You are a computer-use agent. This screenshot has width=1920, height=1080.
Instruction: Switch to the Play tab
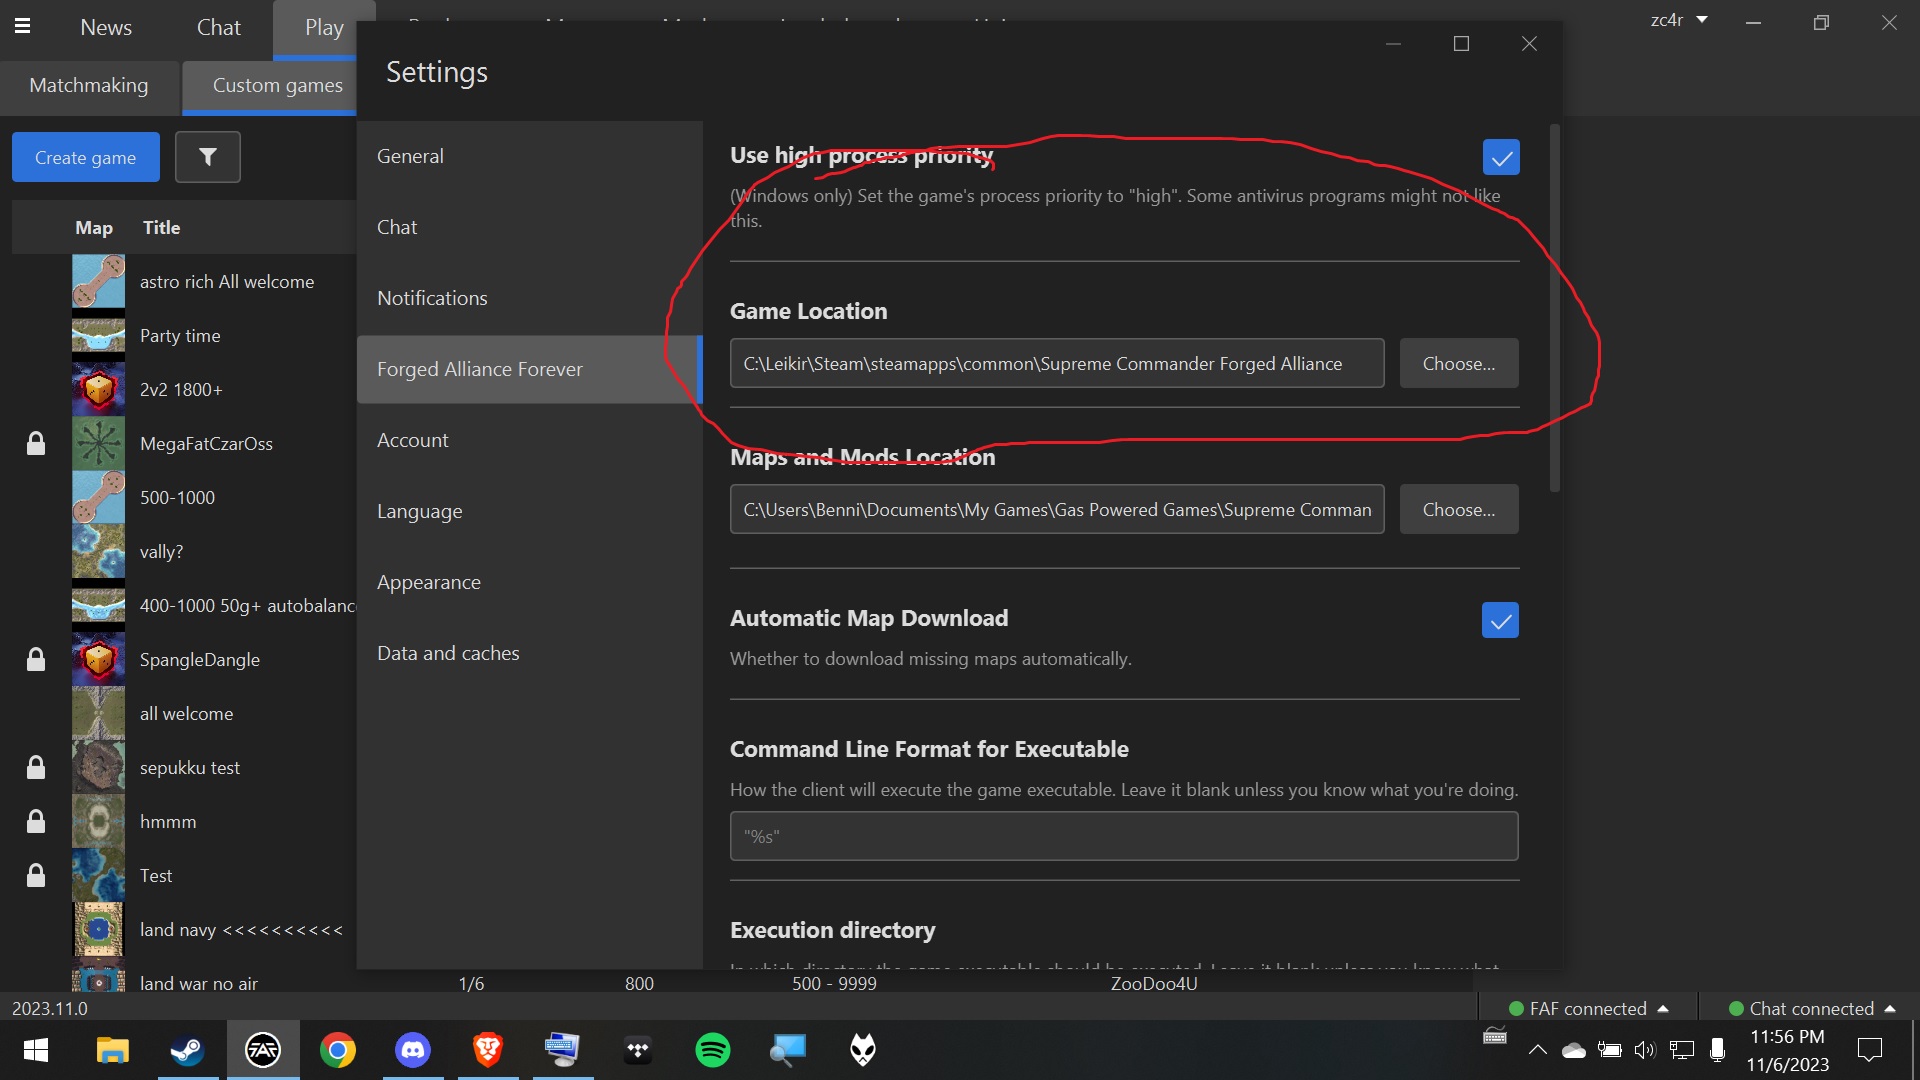coord(324,29)
